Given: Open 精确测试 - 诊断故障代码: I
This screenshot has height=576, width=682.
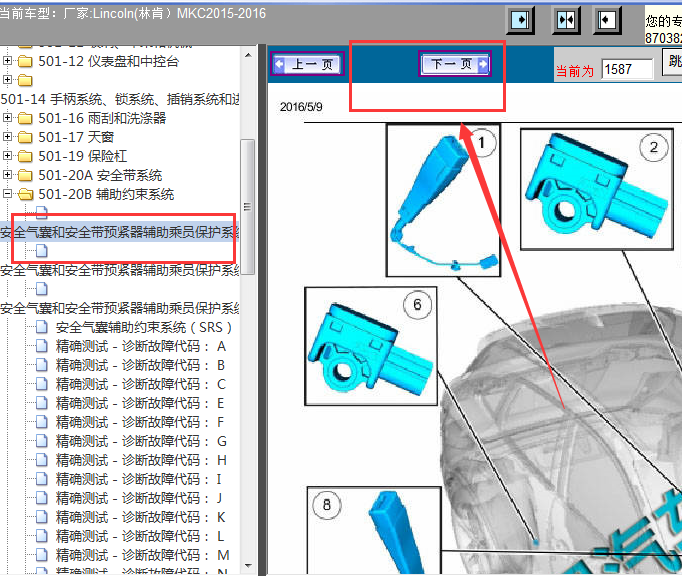Looking at the screenshot, I should (139, 479).
